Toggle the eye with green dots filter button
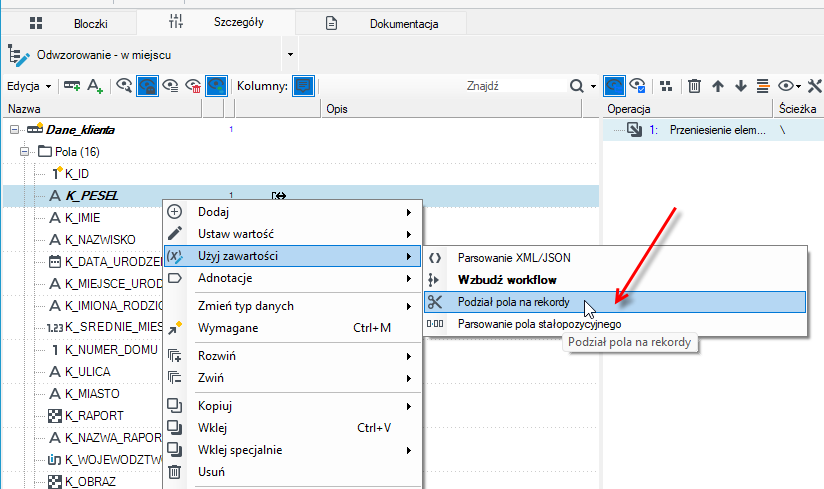The width and height of the screenshot is (824, 489). pos(217,86)
